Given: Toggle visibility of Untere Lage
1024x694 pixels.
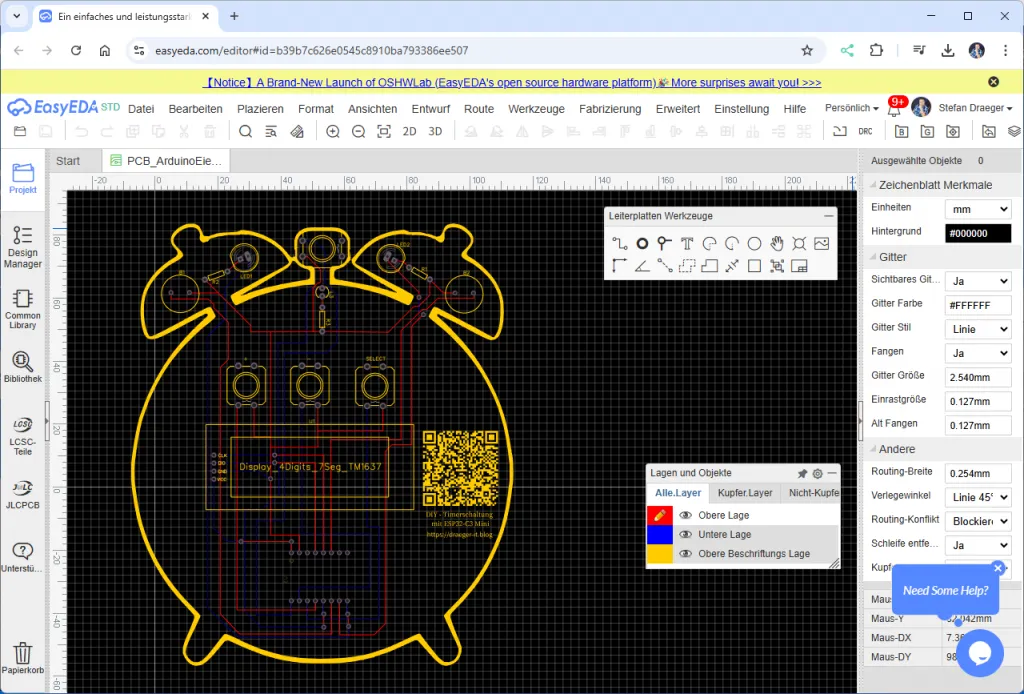Looking at the screenshot, I should (686, 534).
